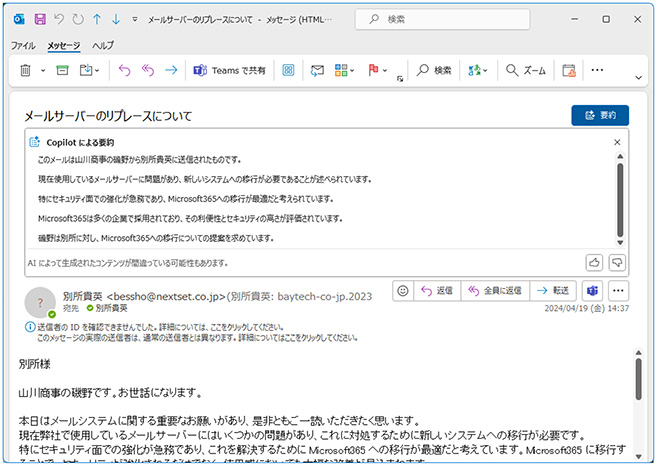Archive the message with archive box icon

tap(62, 70)
